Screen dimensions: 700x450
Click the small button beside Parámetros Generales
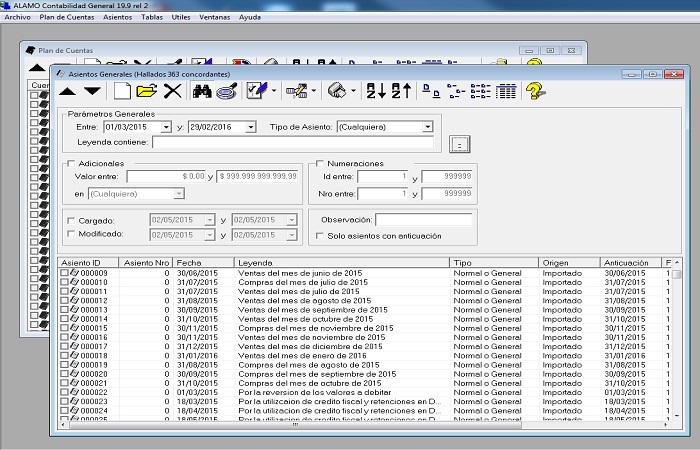pos(460,144)
